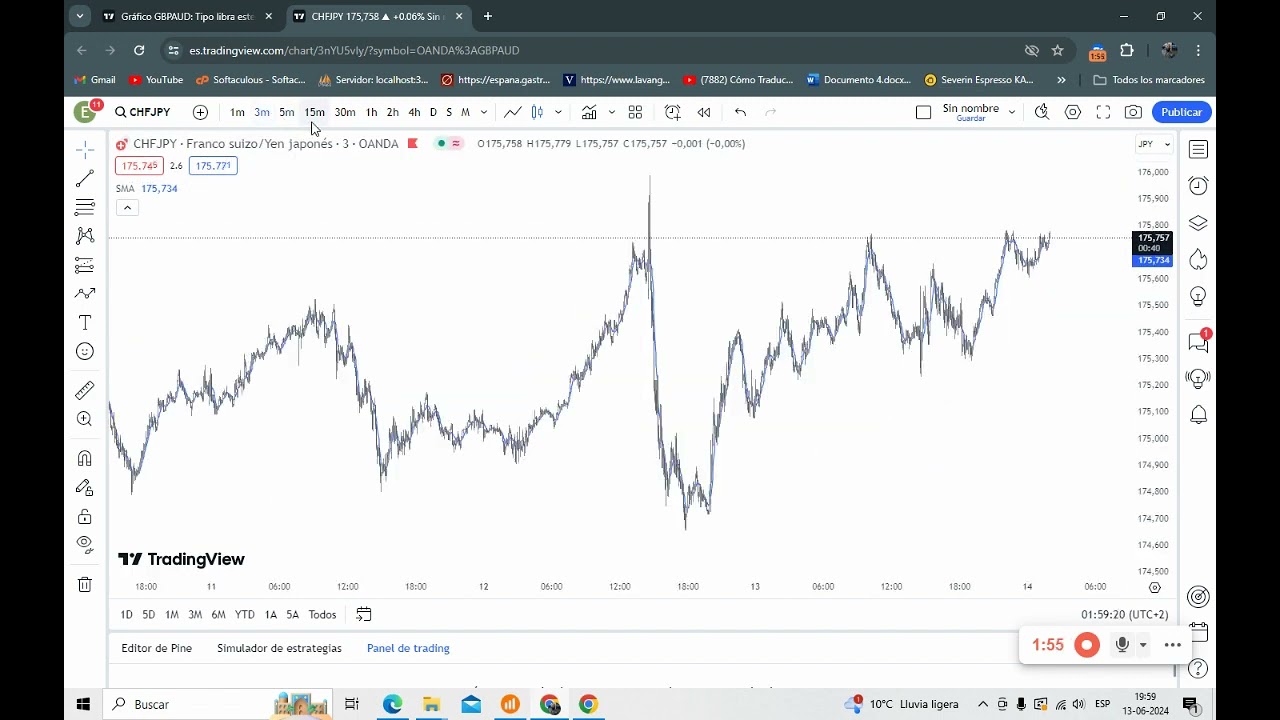
Task: Expand the JPY currency dropdown
Action: pos(1154,144)
